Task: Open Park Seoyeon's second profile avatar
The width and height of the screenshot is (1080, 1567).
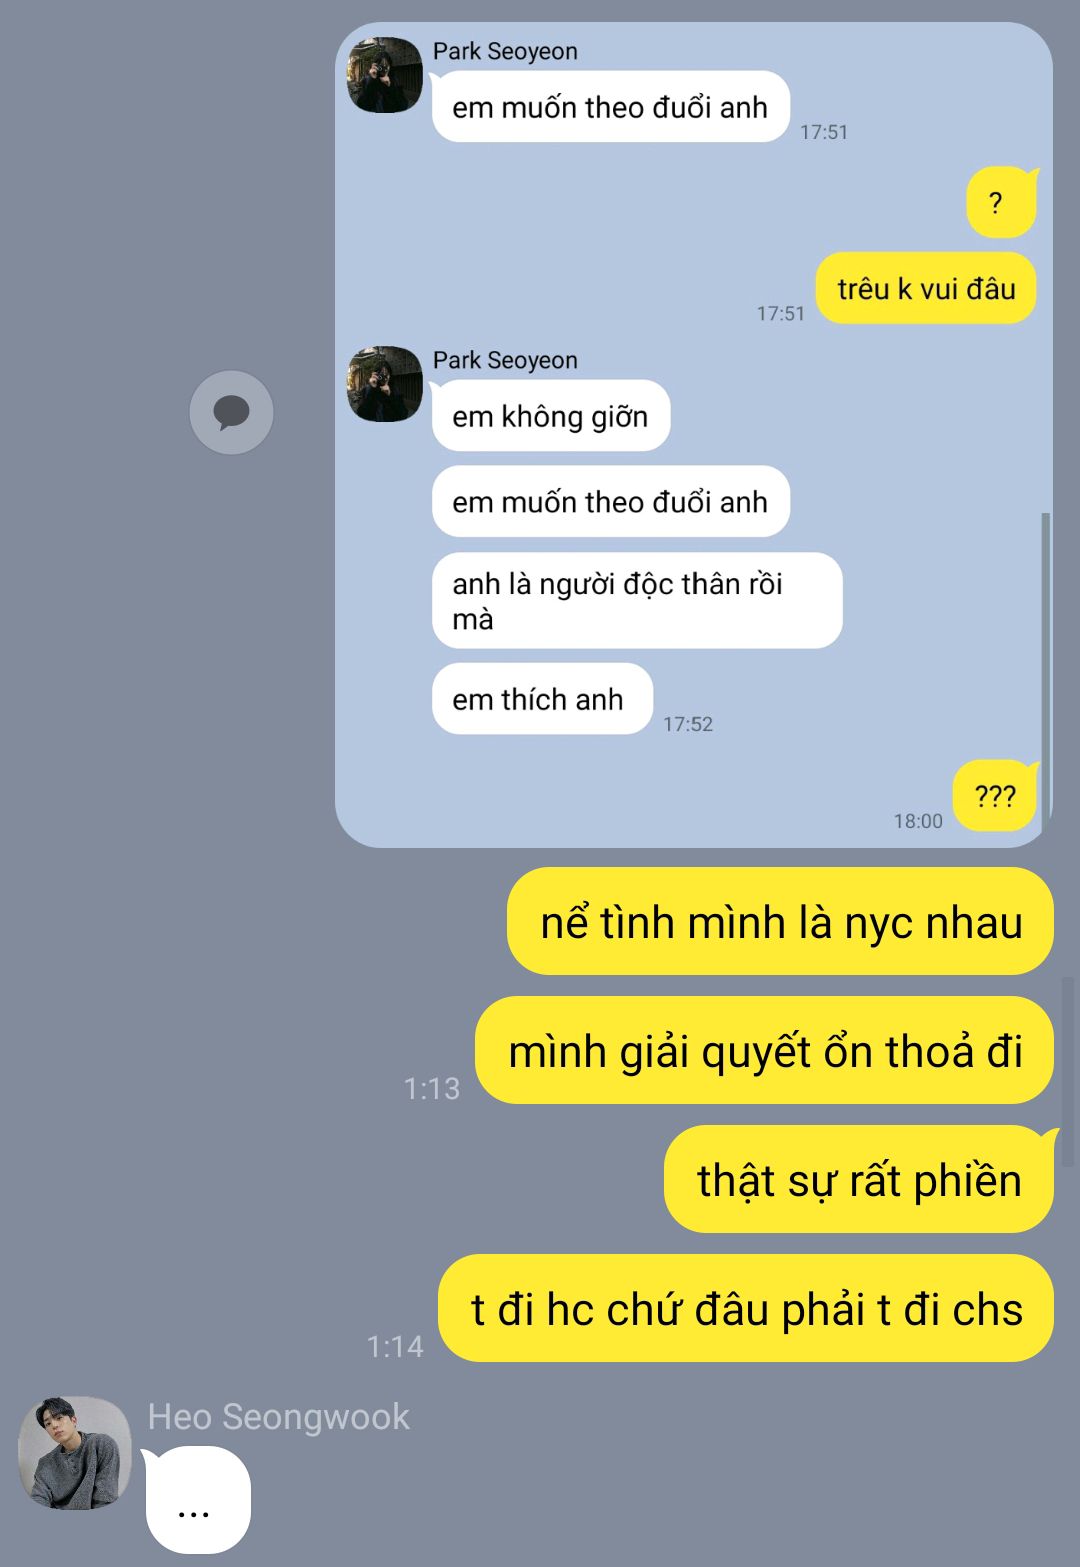Action: pyautogui.click(x=385, y=384)
